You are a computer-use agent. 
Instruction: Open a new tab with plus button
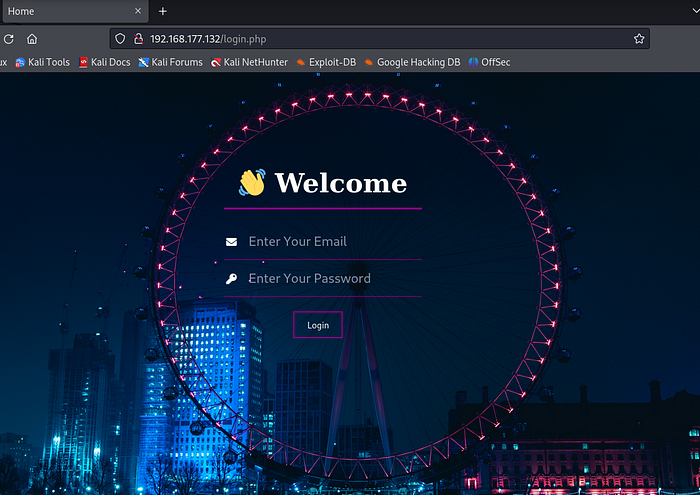[163, 11]
